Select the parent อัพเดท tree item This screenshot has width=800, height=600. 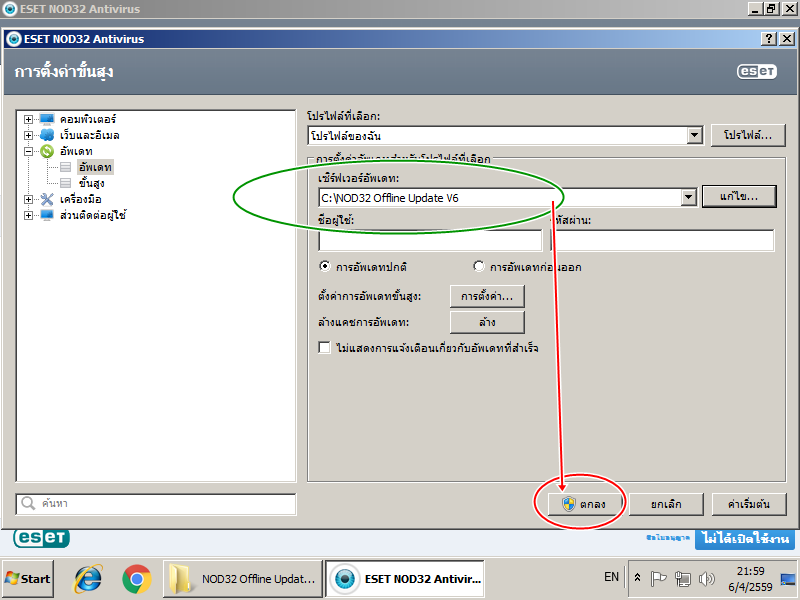point(76,151)
